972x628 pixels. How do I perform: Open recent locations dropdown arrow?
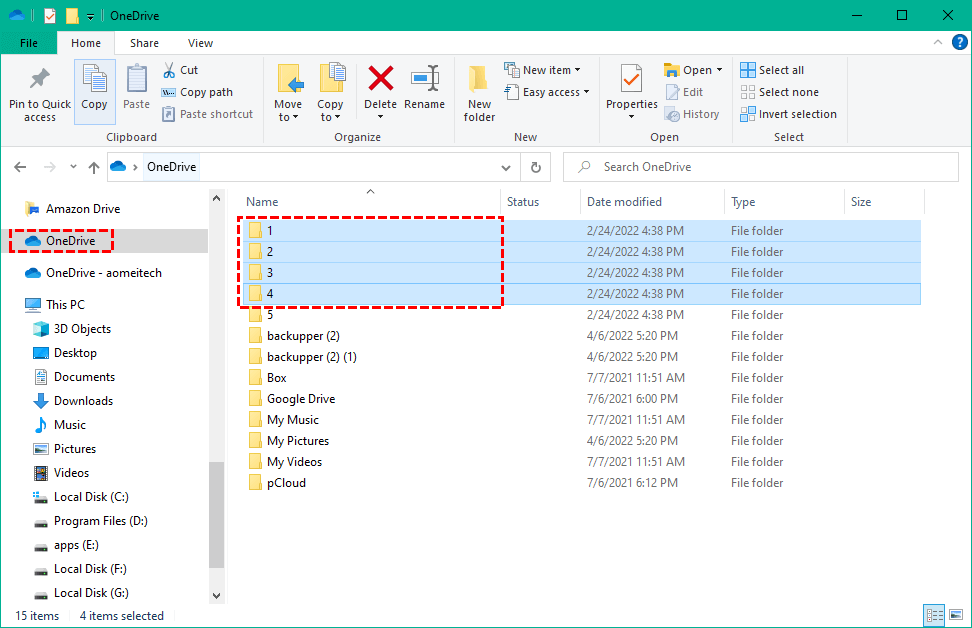coord(73,167)
